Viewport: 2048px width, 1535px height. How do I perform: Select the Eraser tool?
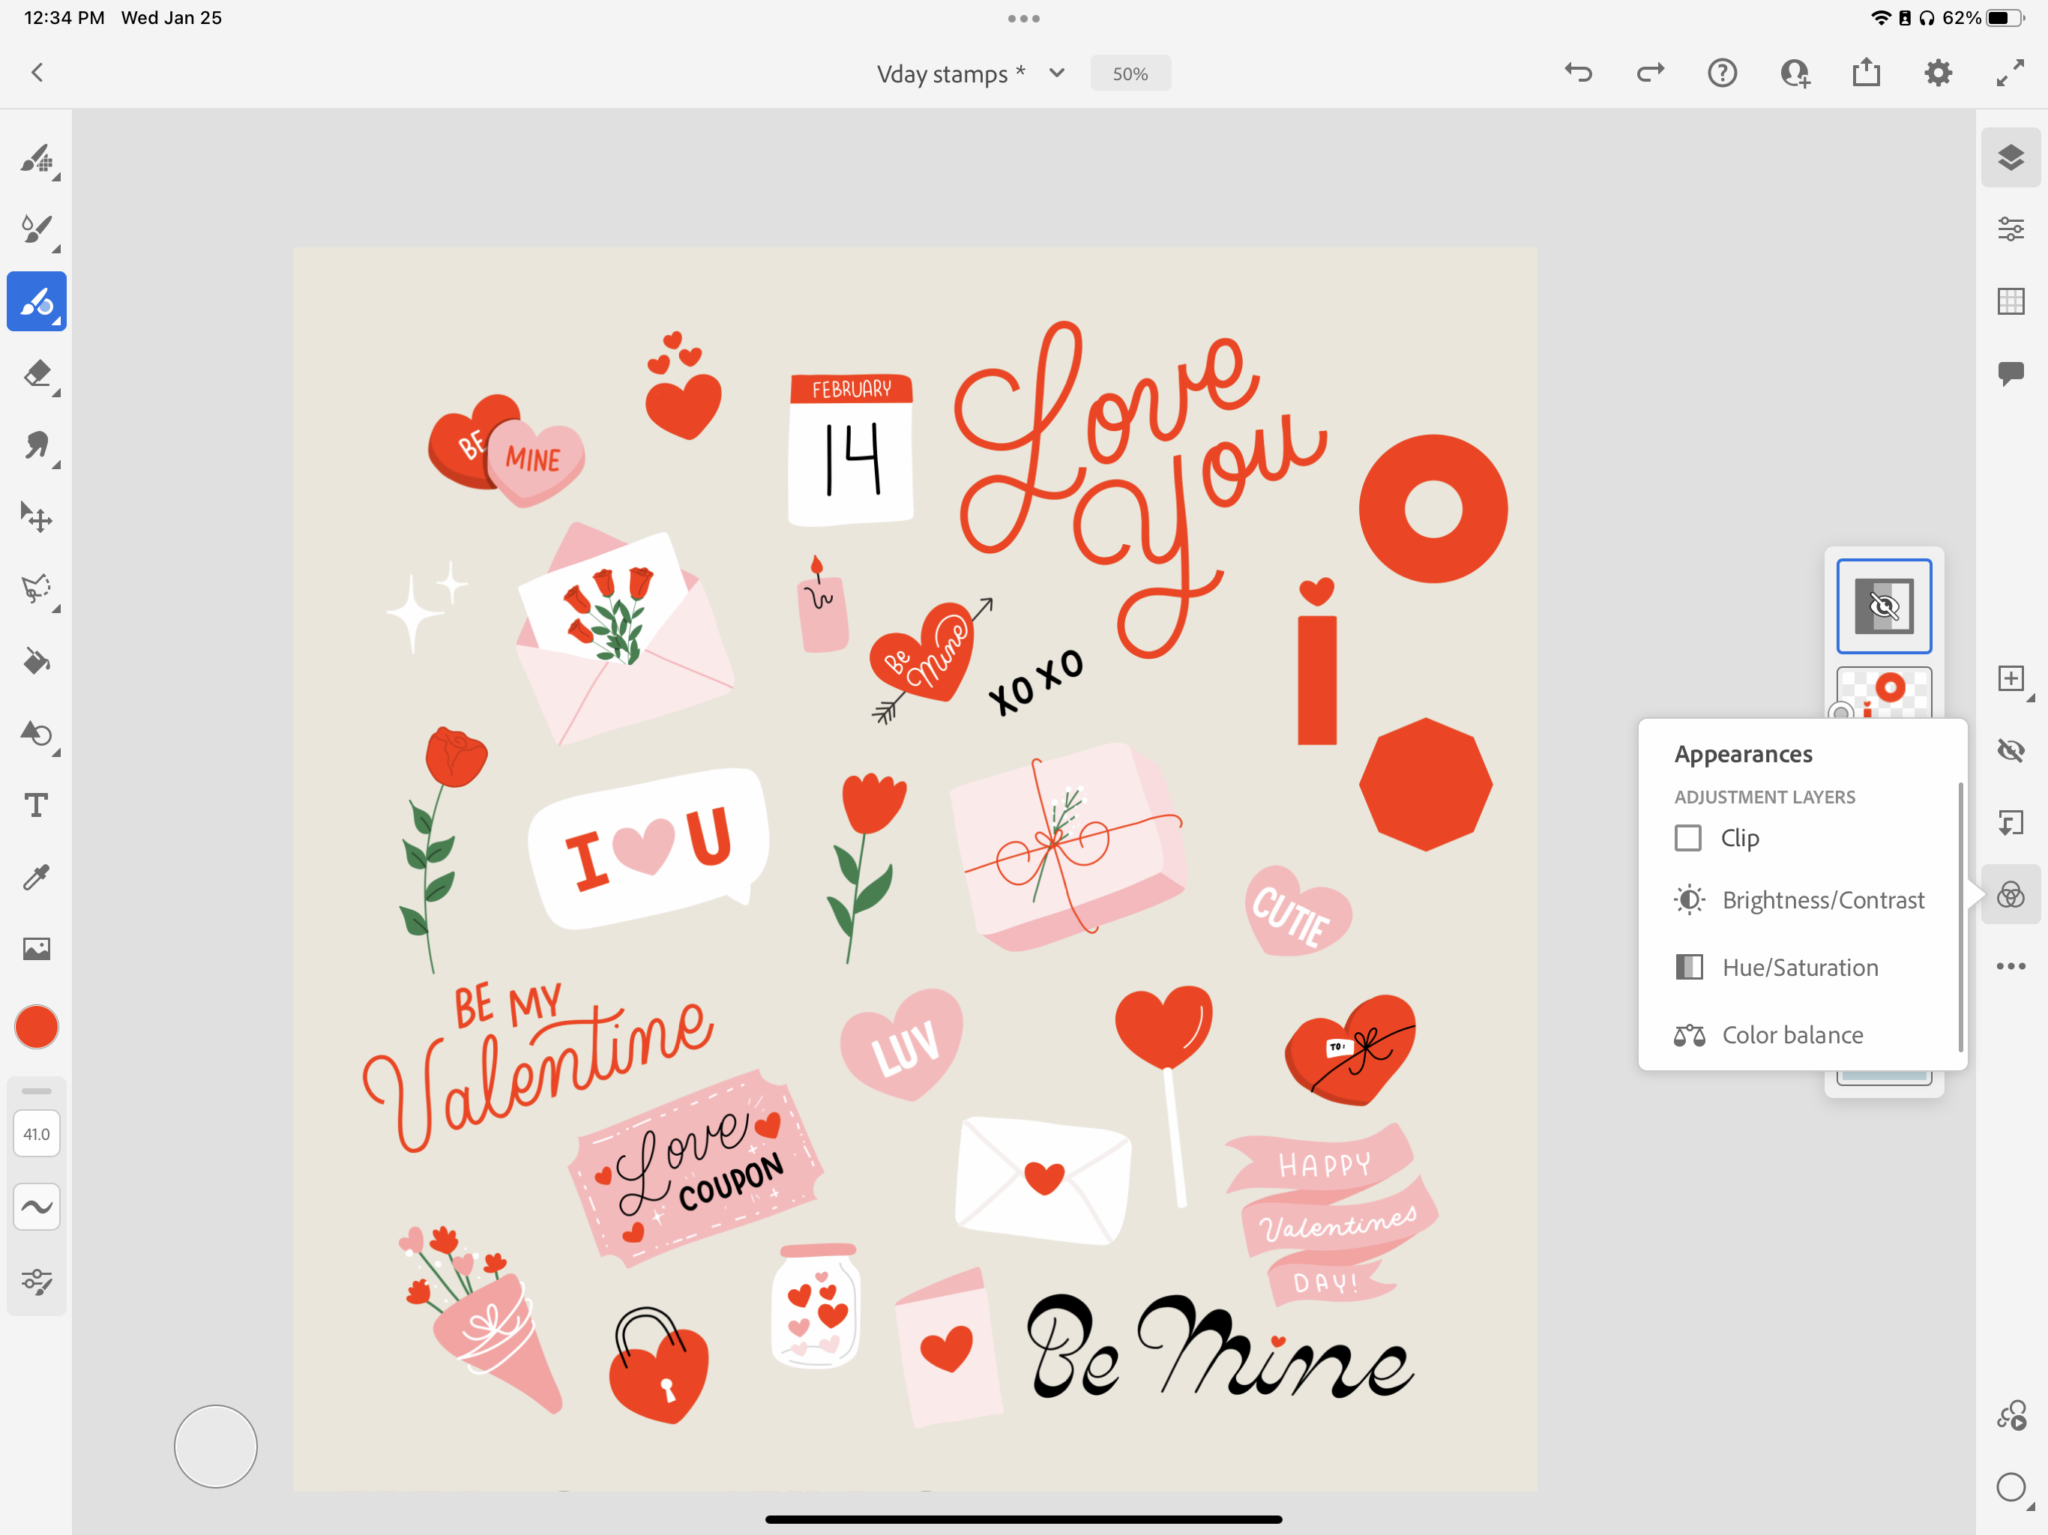pos(36,375)
